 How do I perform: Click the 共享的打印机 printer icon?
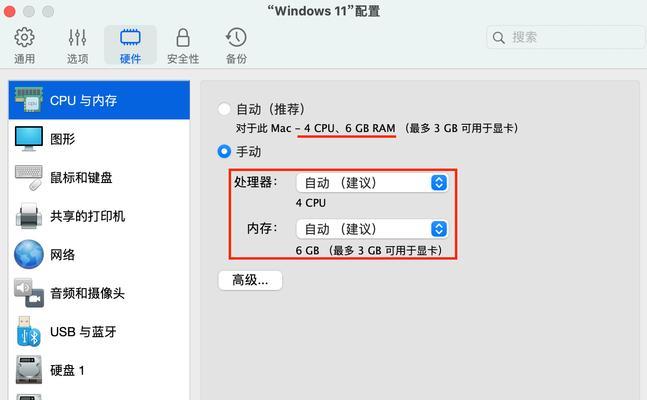28,216
